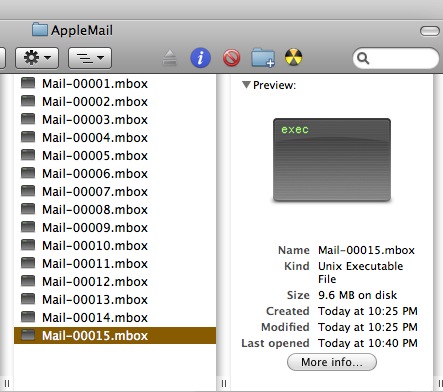Click the file icon beside Mail-00004.mbox
The height and width of the screenshot is (392, 443).
(28, 137)
